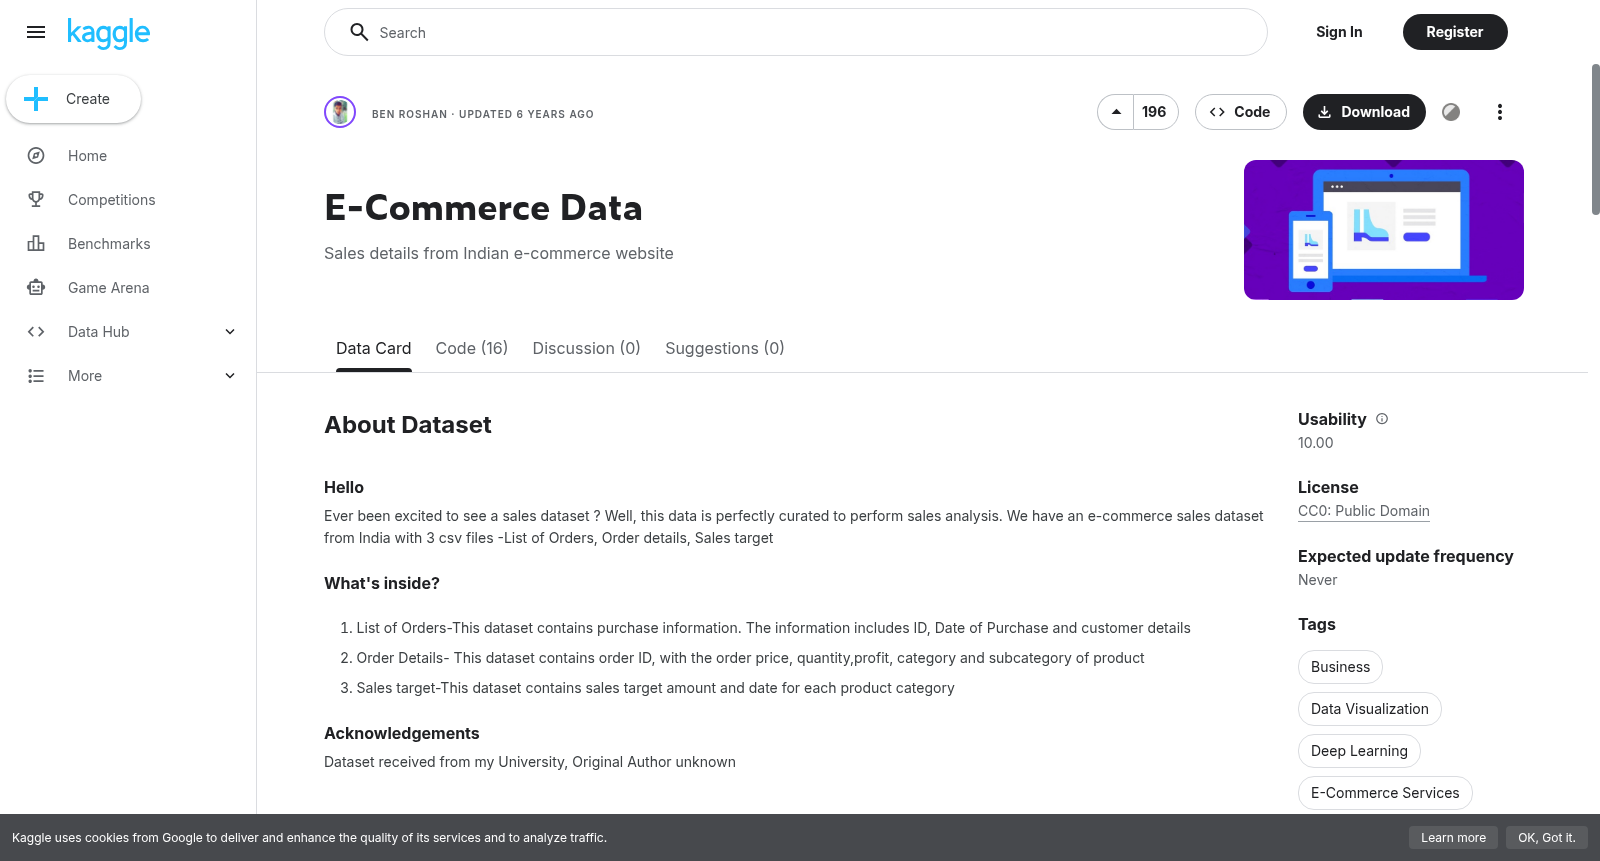Click the BEN ROSHAN author name
Viewport: 1600px width, 861px height.
click(x=410, y=114)
